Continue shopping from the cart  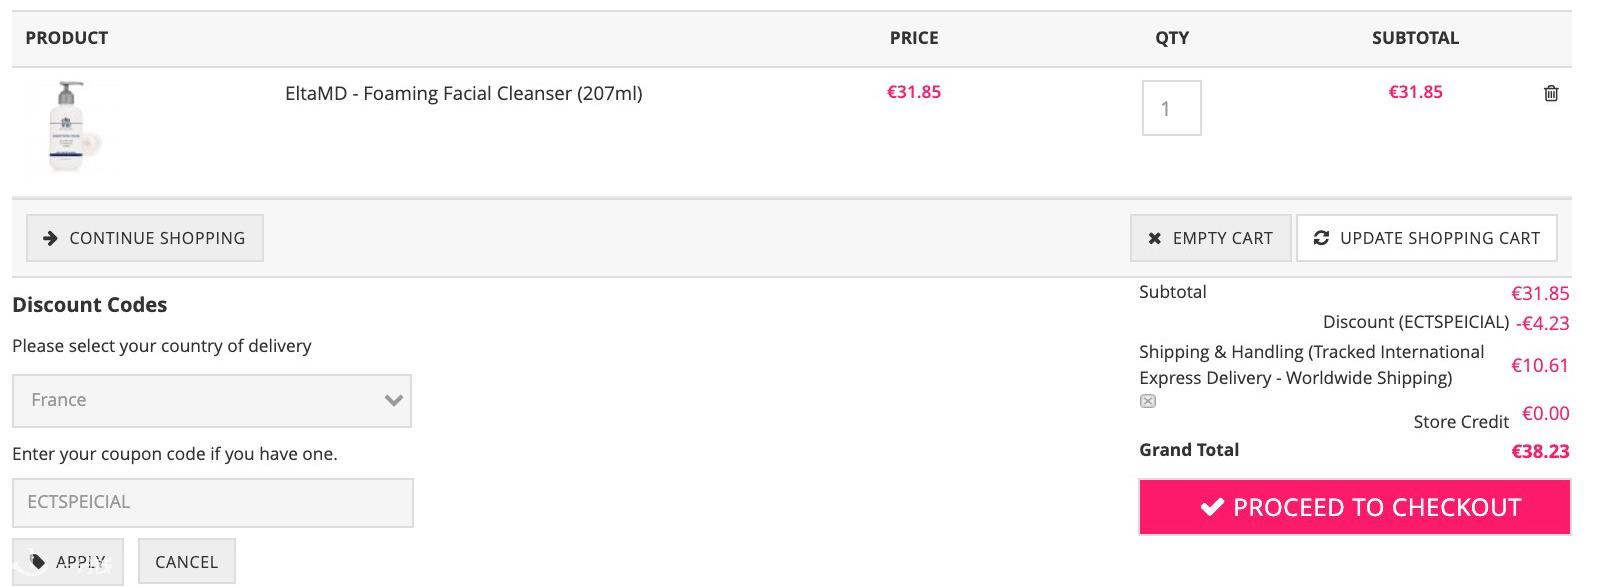pyautogui.click(x=145, y=238)
